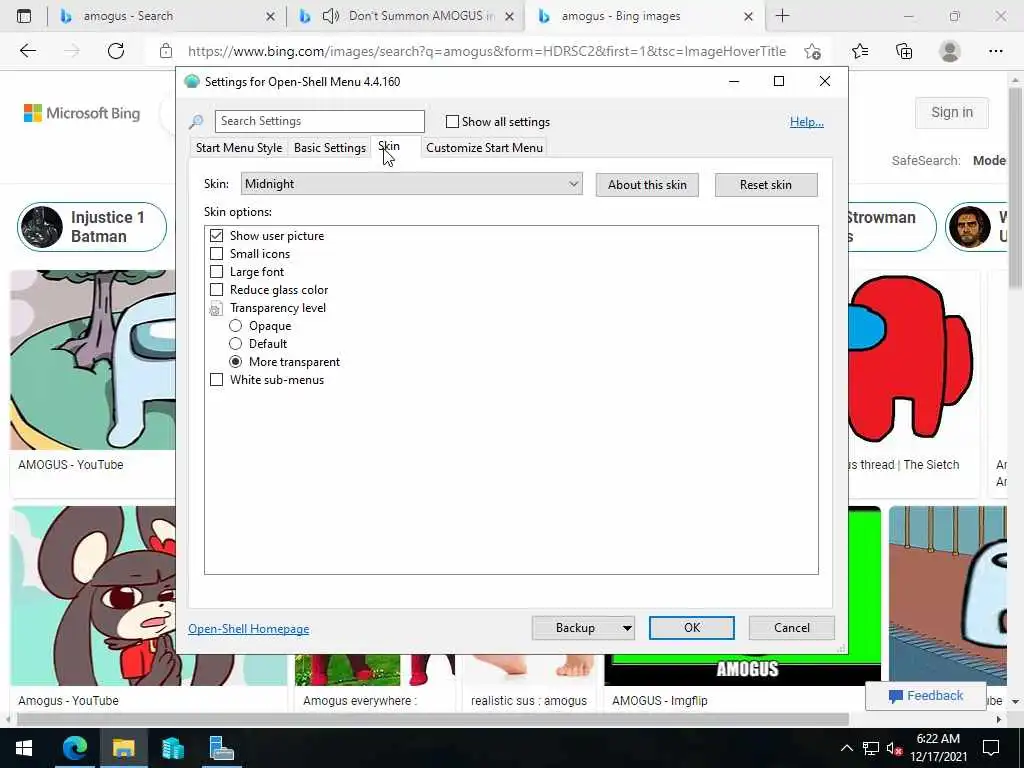Open Edge Collections icon
Screen dimensions: 1024x768
[x=904, y=51]
